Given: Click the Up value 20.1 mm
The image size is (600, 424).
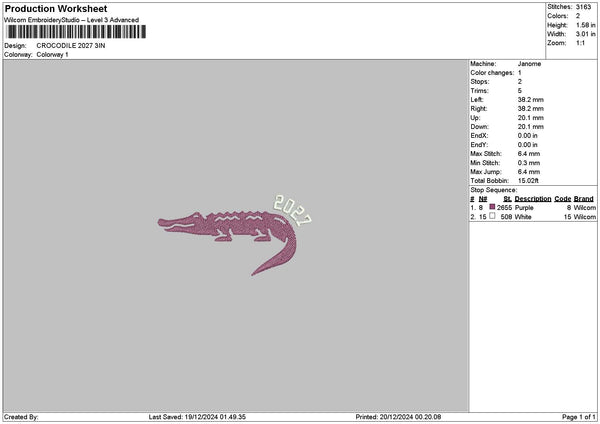Looking at the screenshot, I should [530, 118].
